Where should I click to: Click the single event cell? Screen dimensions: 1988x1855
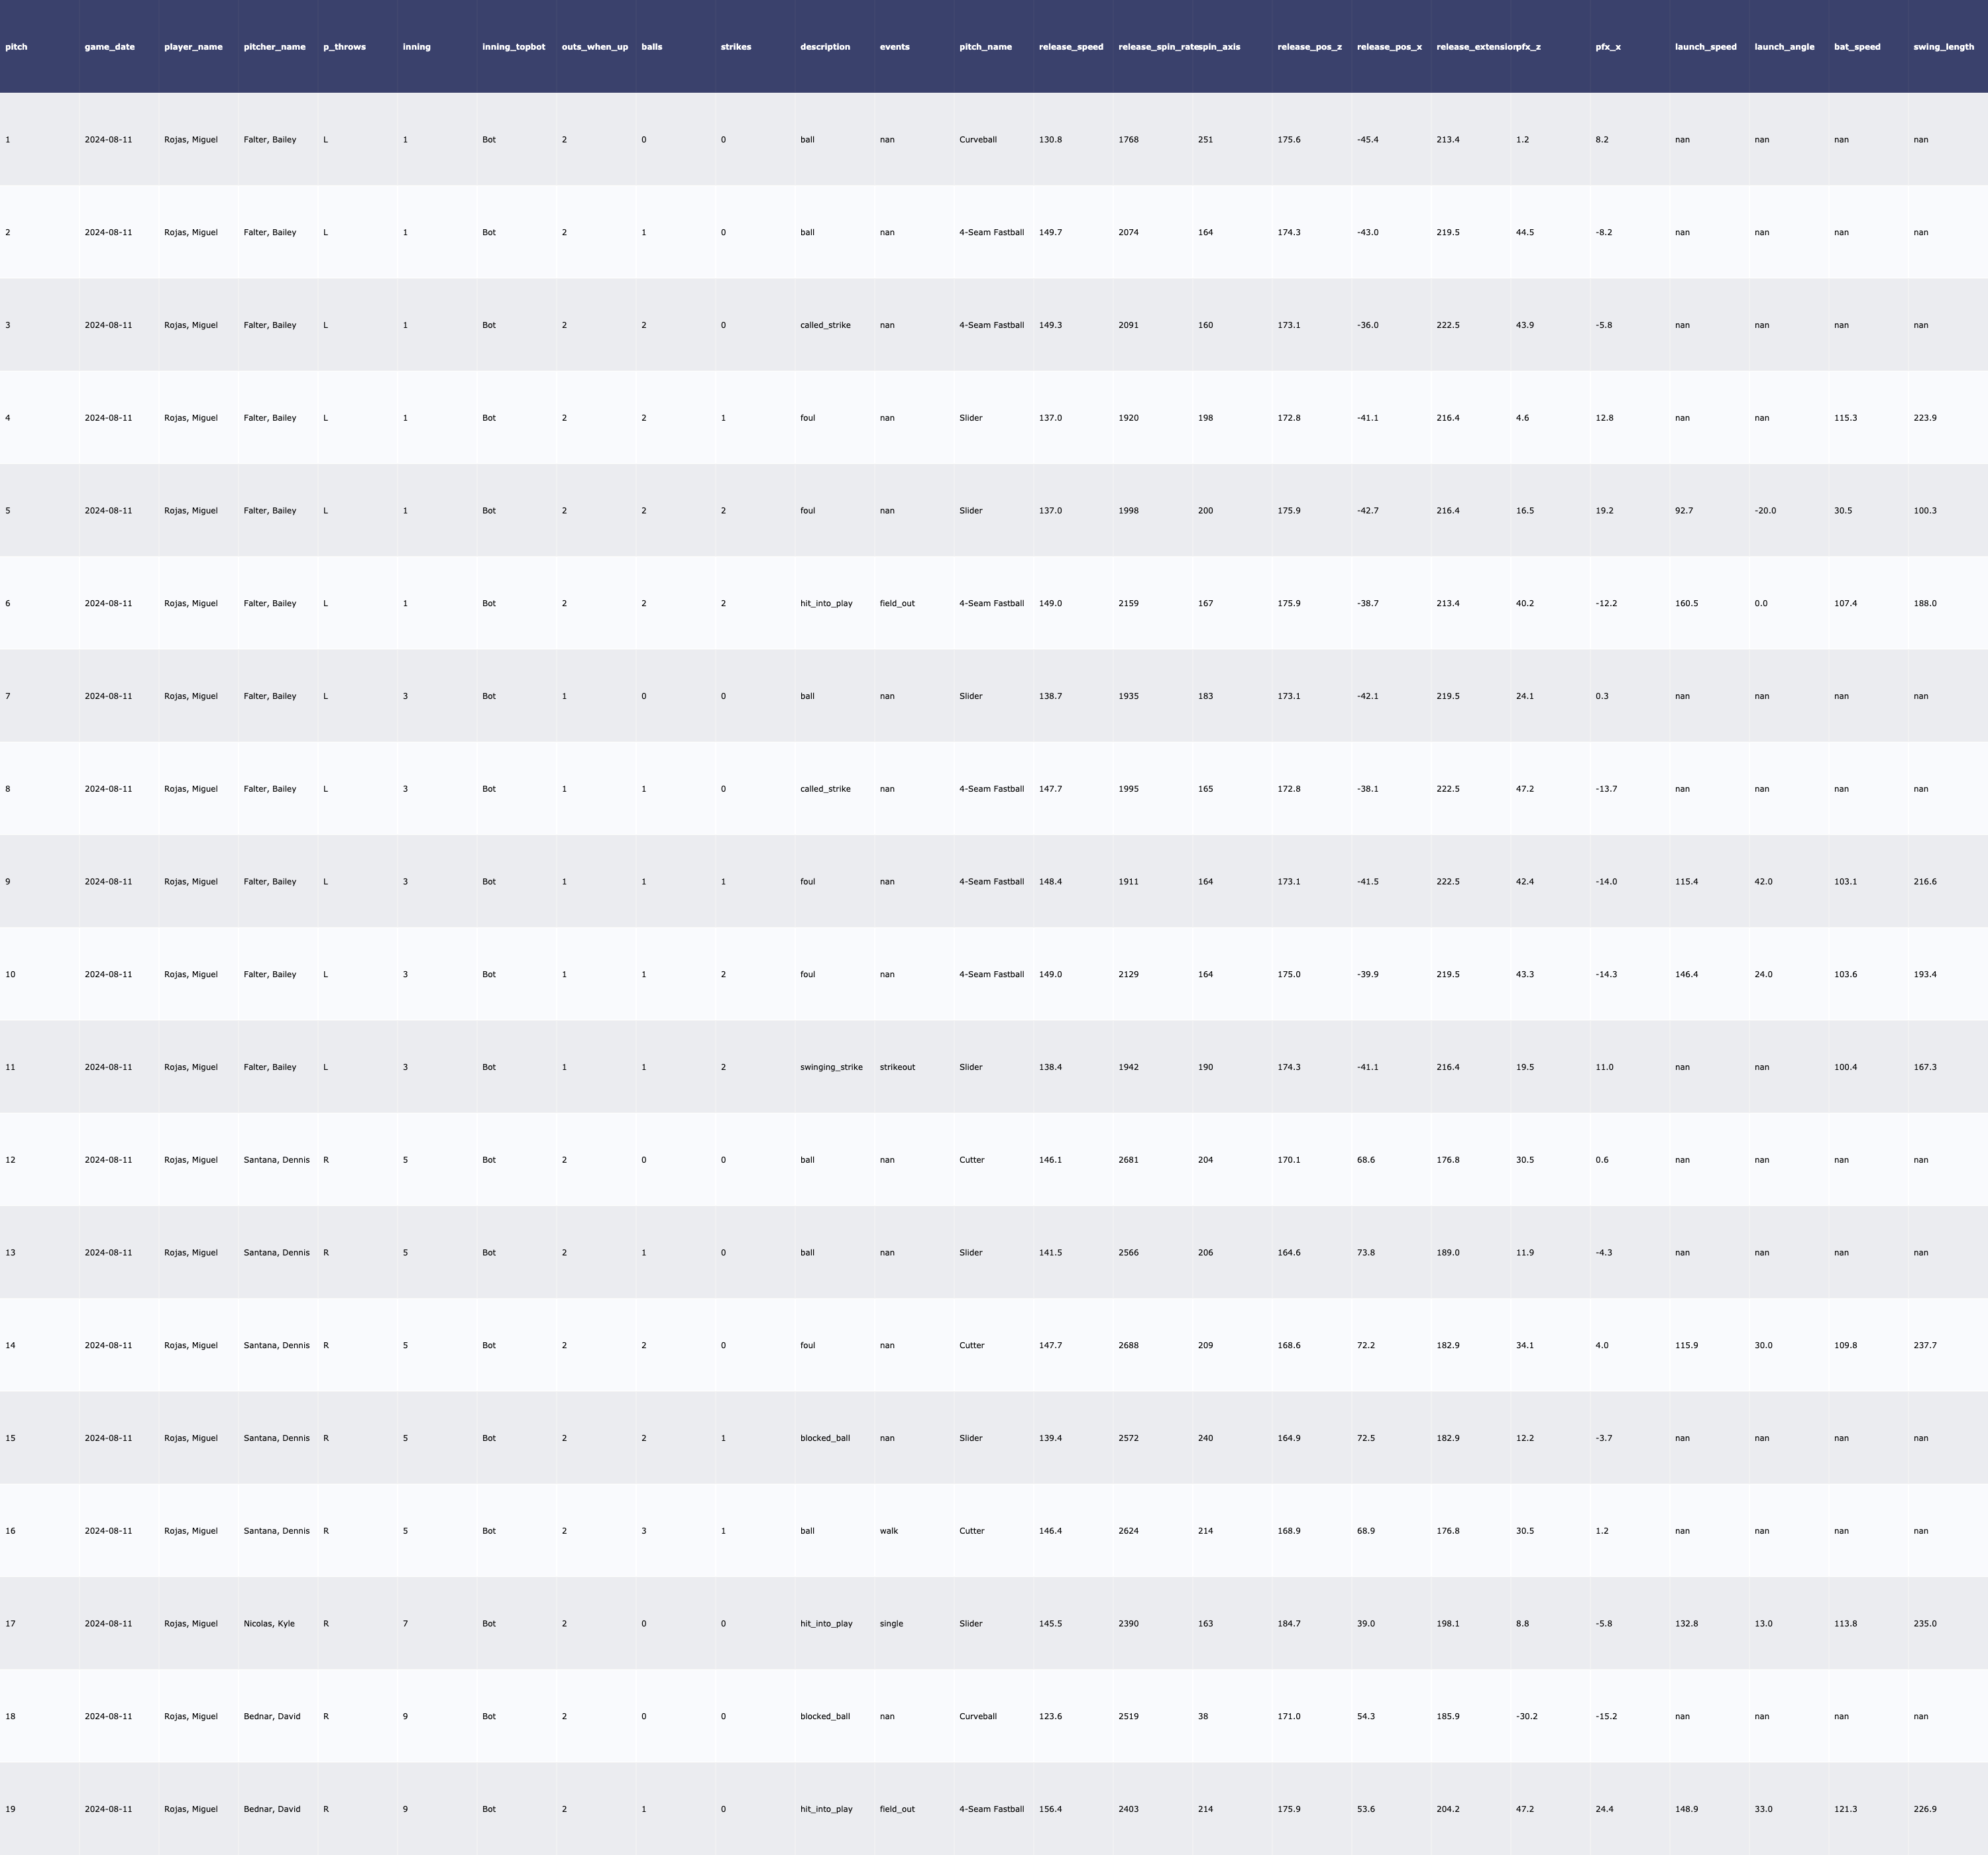point(891,1623)
